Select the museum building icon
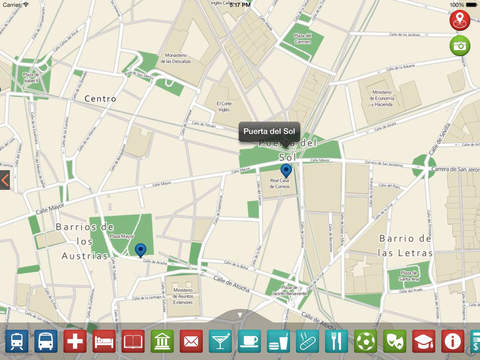 pyautogui.click(x=162, y=341)
